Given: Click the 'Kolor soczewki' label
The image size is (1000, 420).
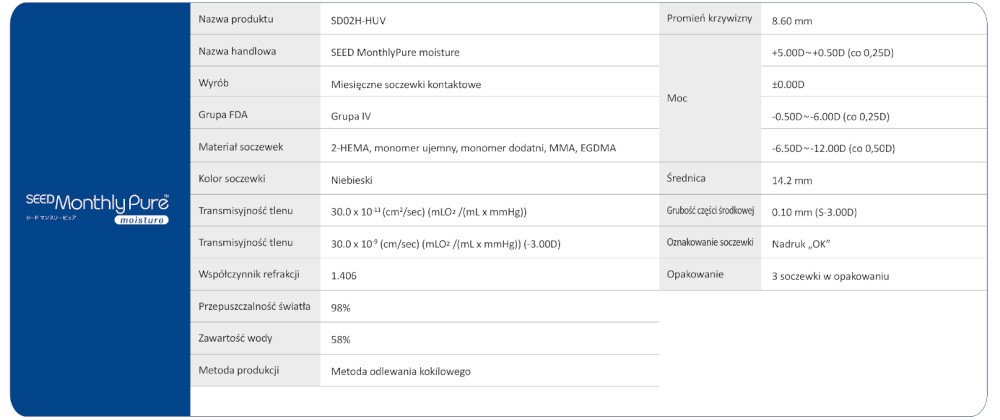Looking at the screenshot, I should click(x=232, y=179).
